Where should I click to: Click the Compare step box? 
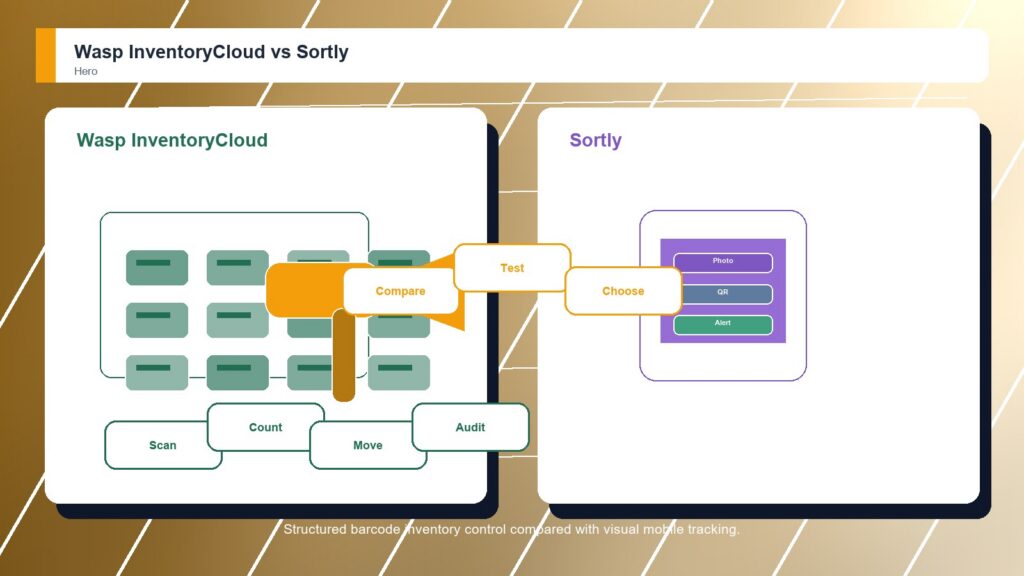click(x=400, y=291)
